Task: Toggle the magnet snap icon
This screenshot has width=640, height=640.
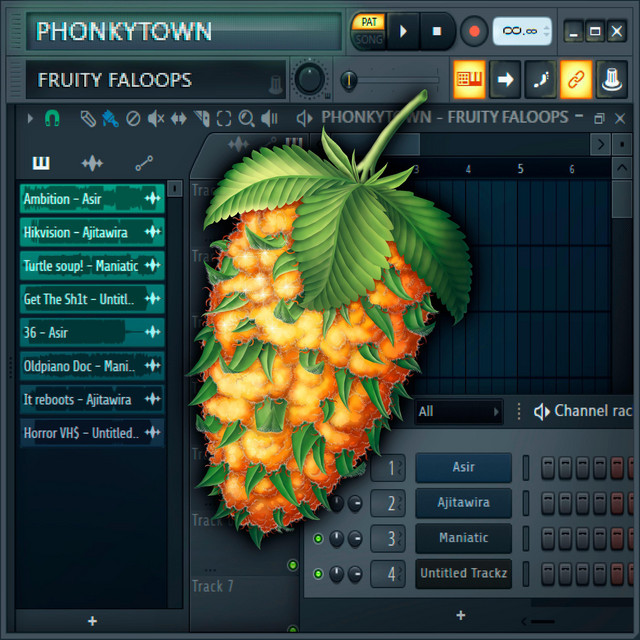Action: tap(53, 119)
